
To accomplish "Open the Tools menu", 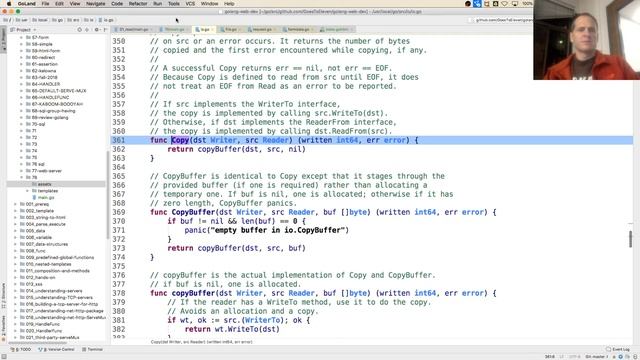I will tap(174, 4).
